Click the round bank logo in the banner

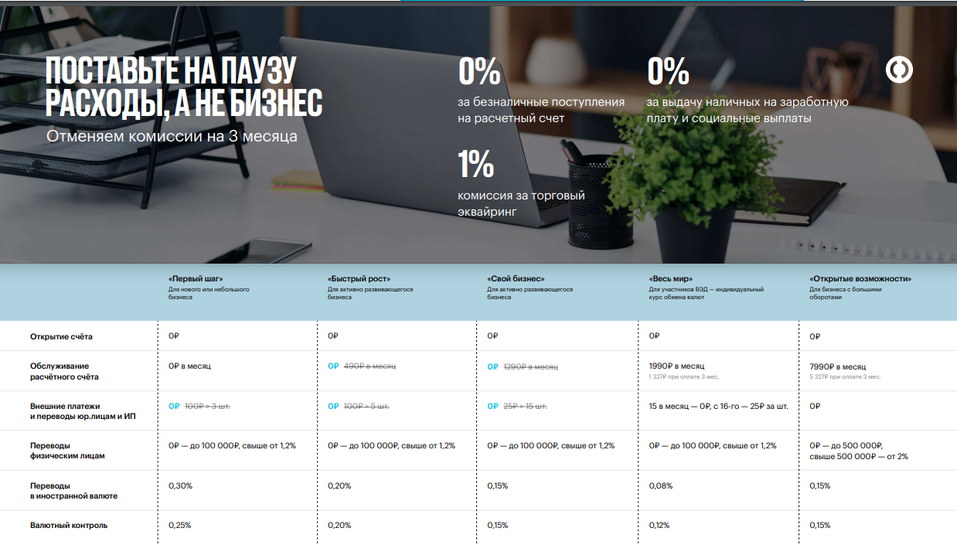899,69
